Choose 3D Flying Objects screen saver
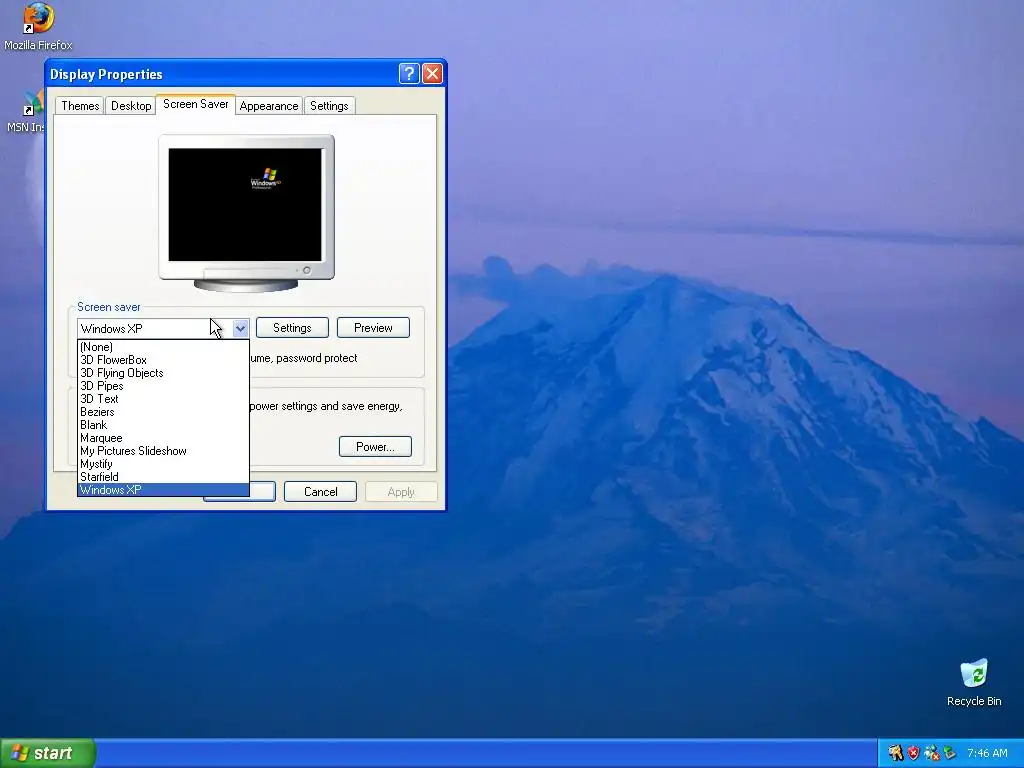The image size is (1024, 768). pyautogui.click(x=163, y=373)
